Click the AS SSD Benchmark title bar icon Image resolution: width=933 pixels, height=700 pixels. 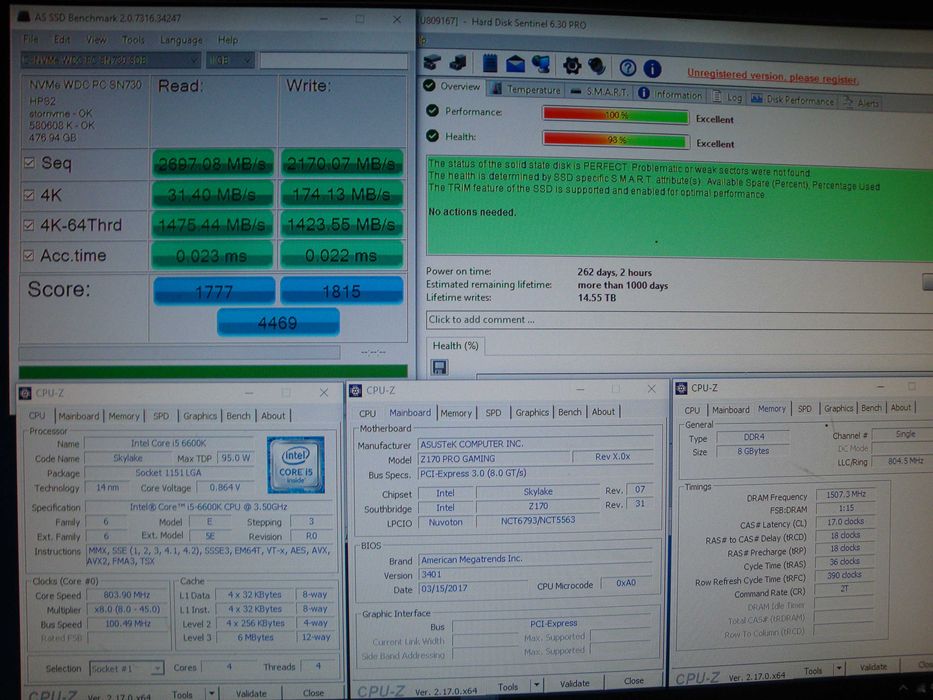[x=24, y=16]
